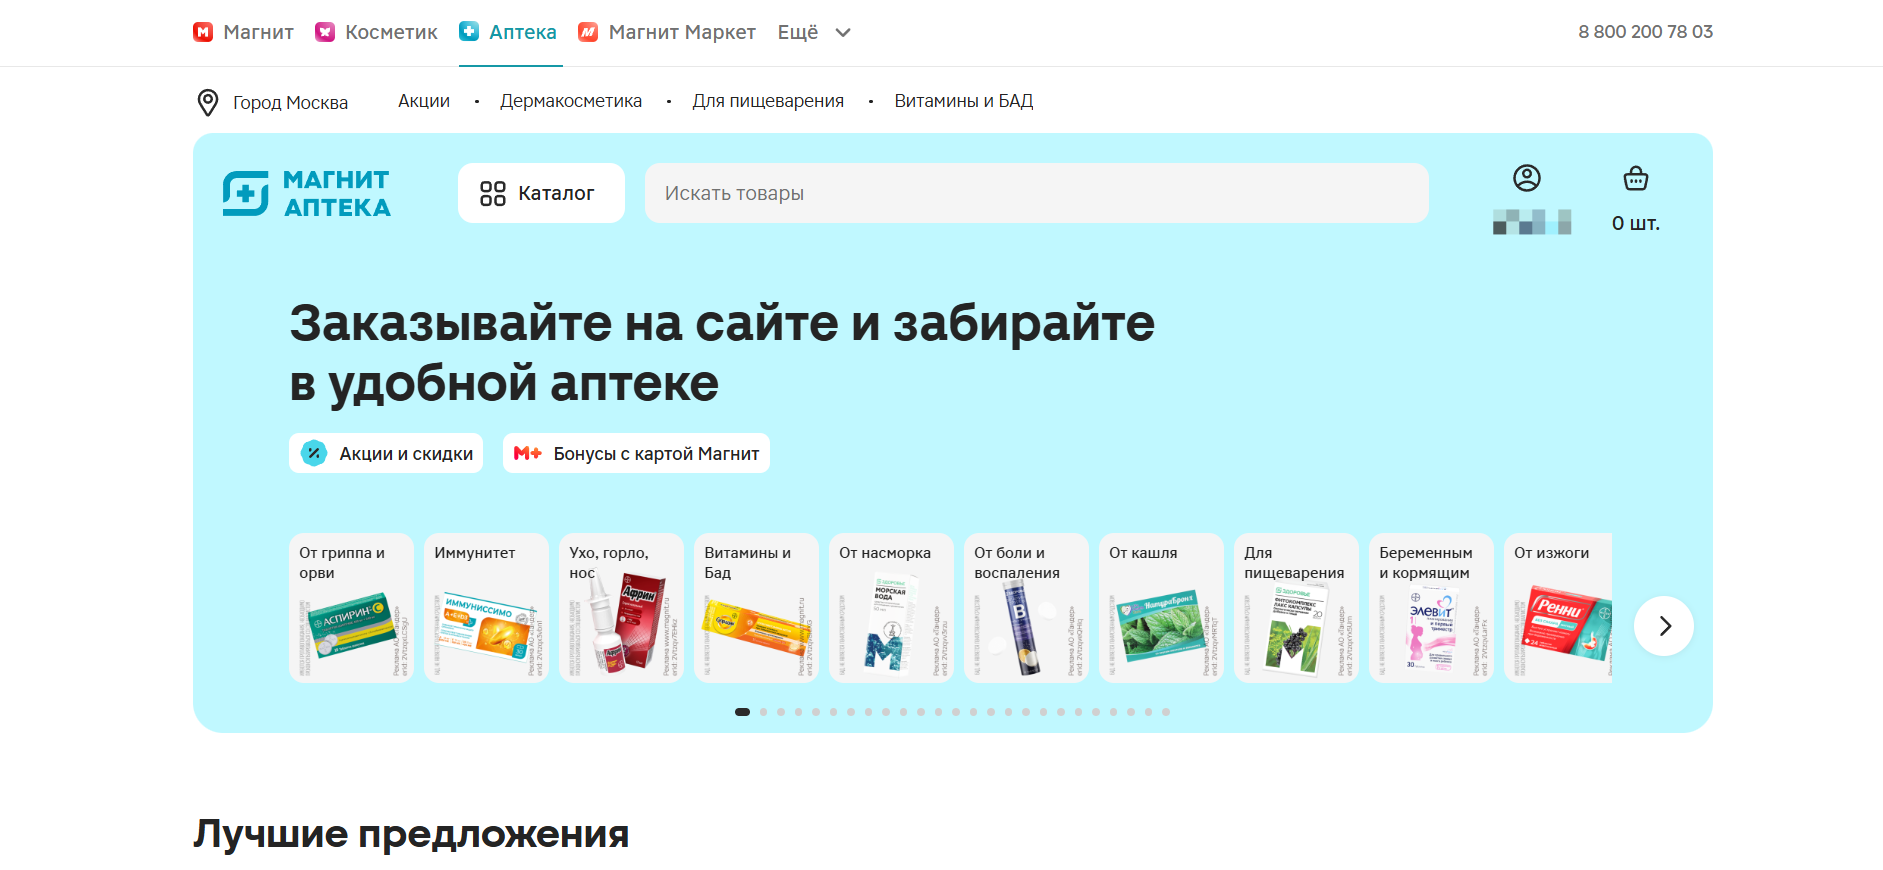
Task: Open the Витамины и БАД link
Action: point(964,101)
